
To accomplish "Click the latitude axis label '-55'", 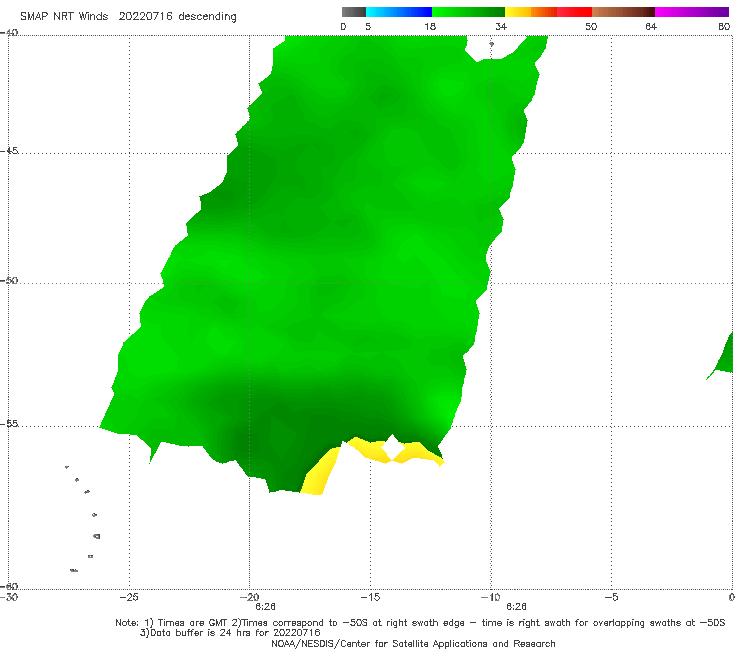I will click(x=9, y=424).
